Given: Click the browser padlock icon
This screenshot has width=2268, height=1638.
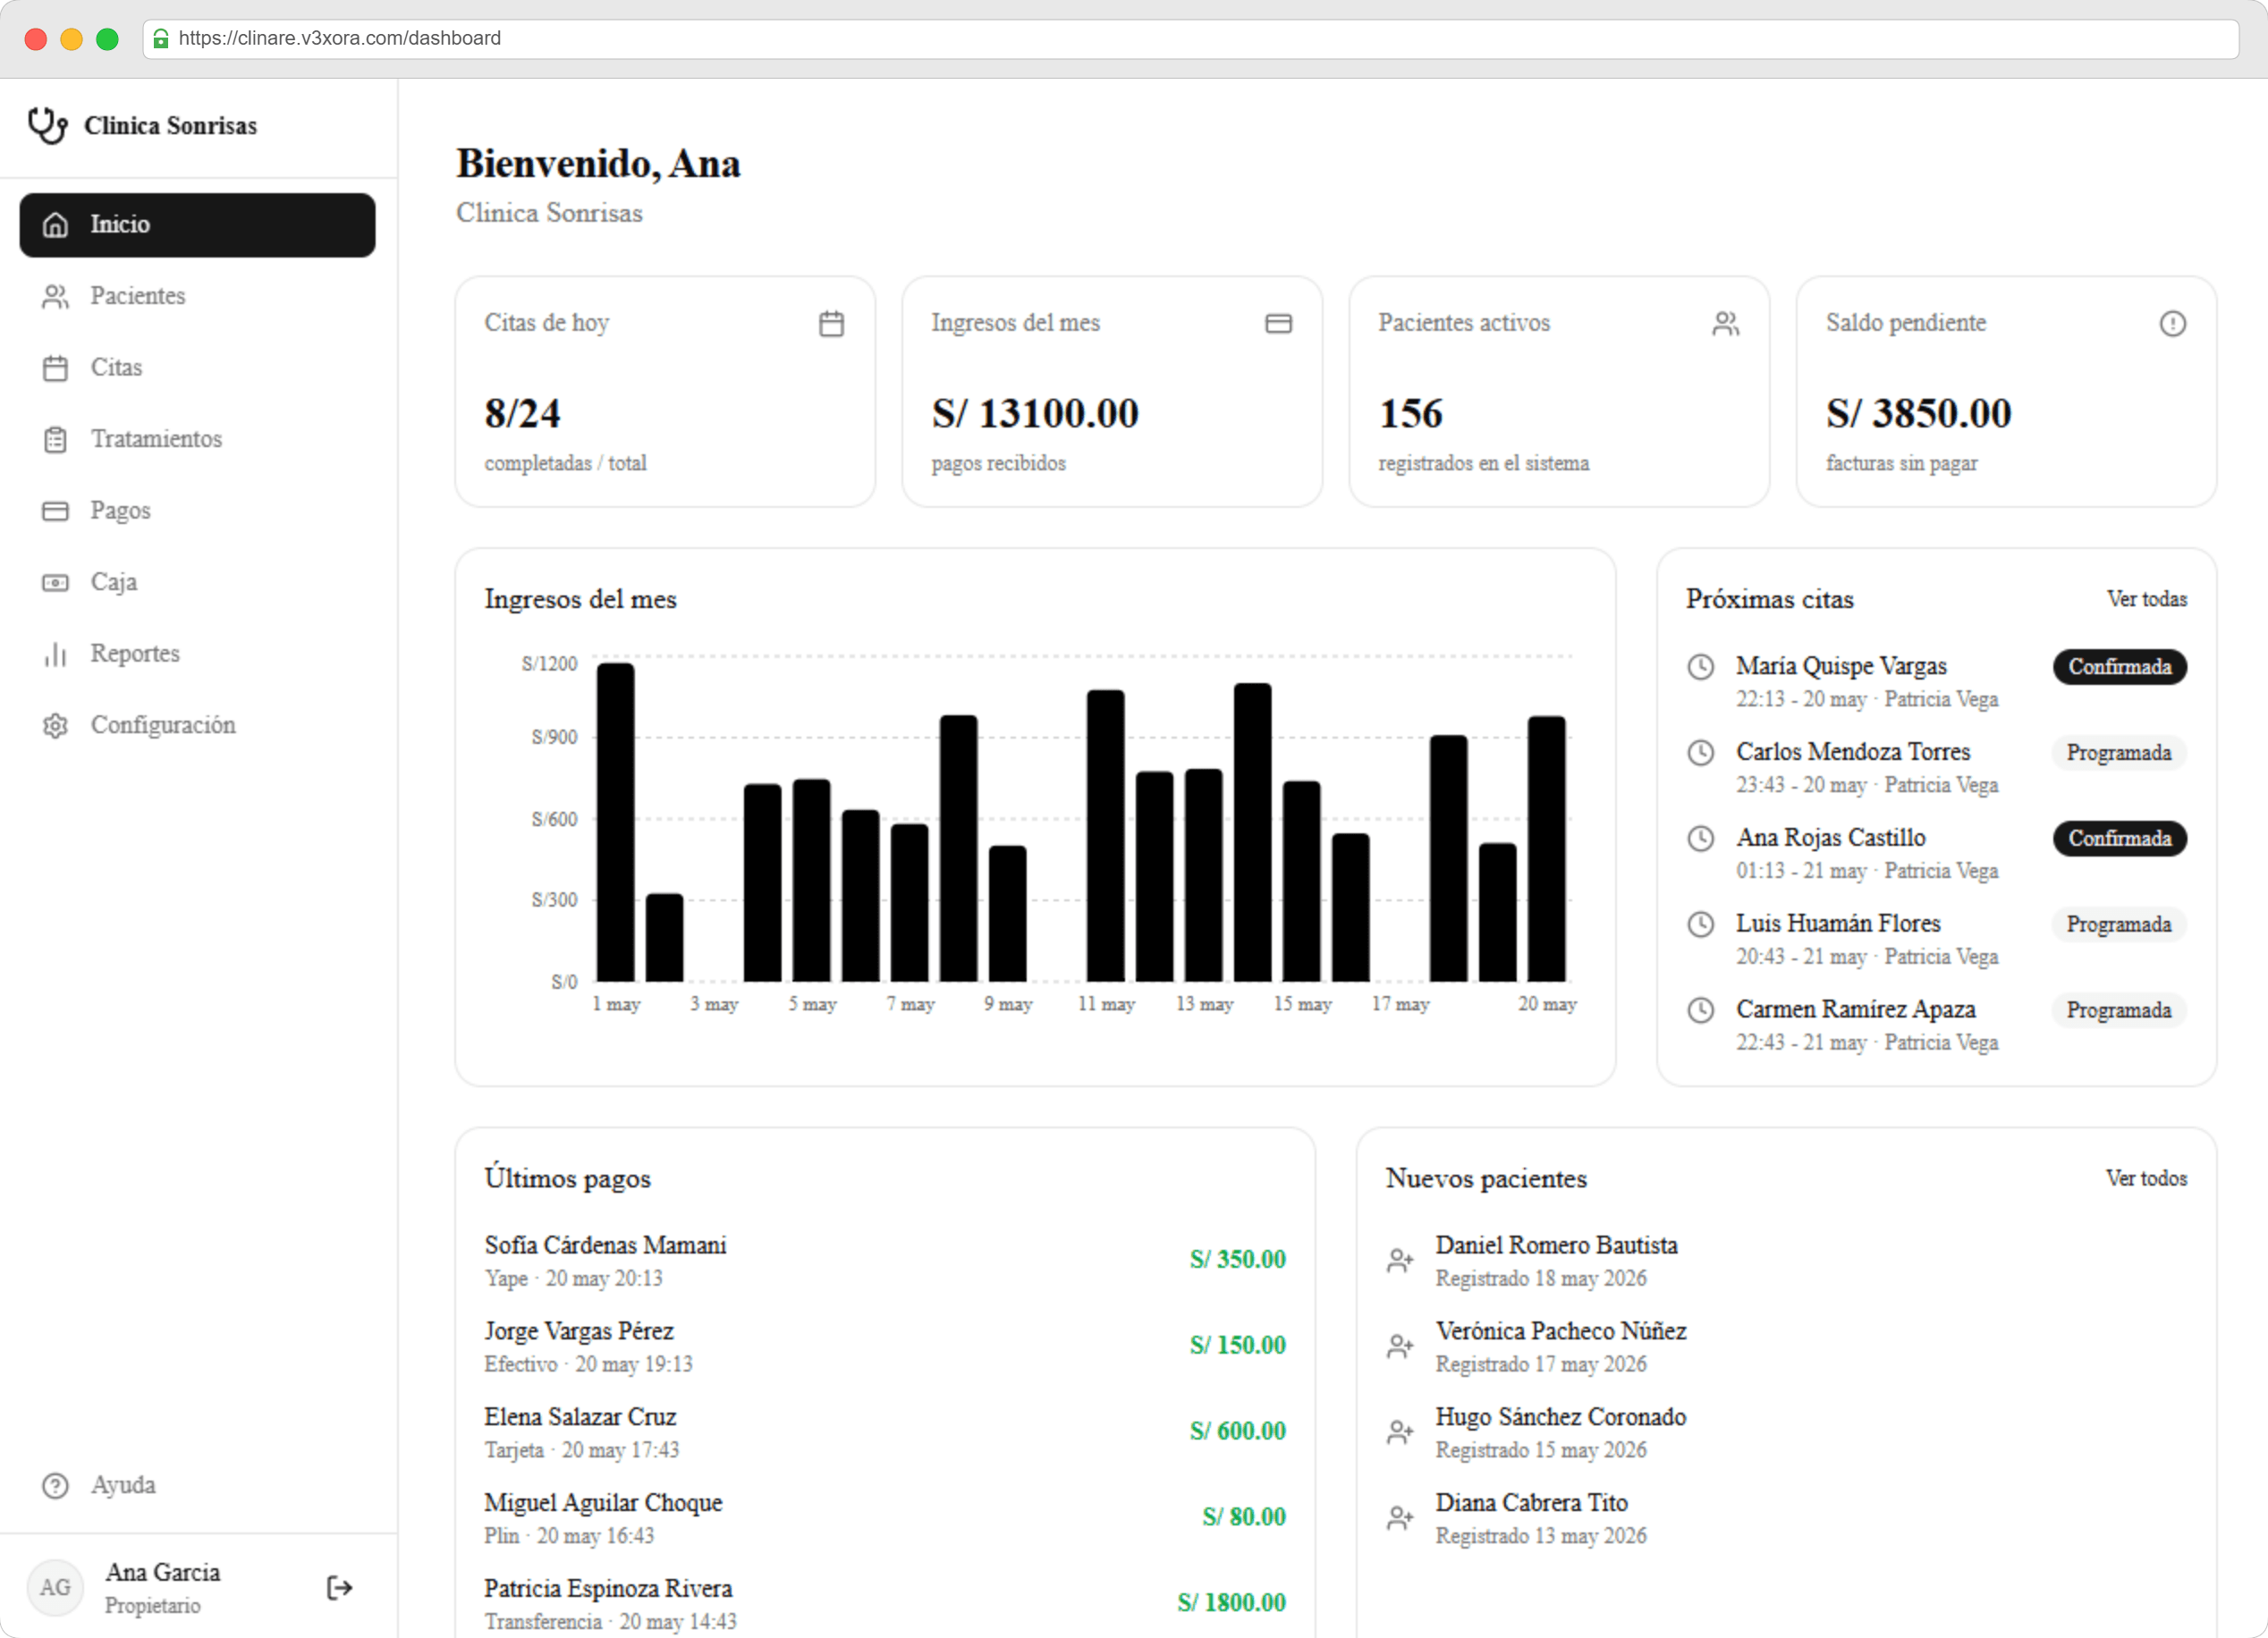Looking at the screenshot, I should coord(160,38).
